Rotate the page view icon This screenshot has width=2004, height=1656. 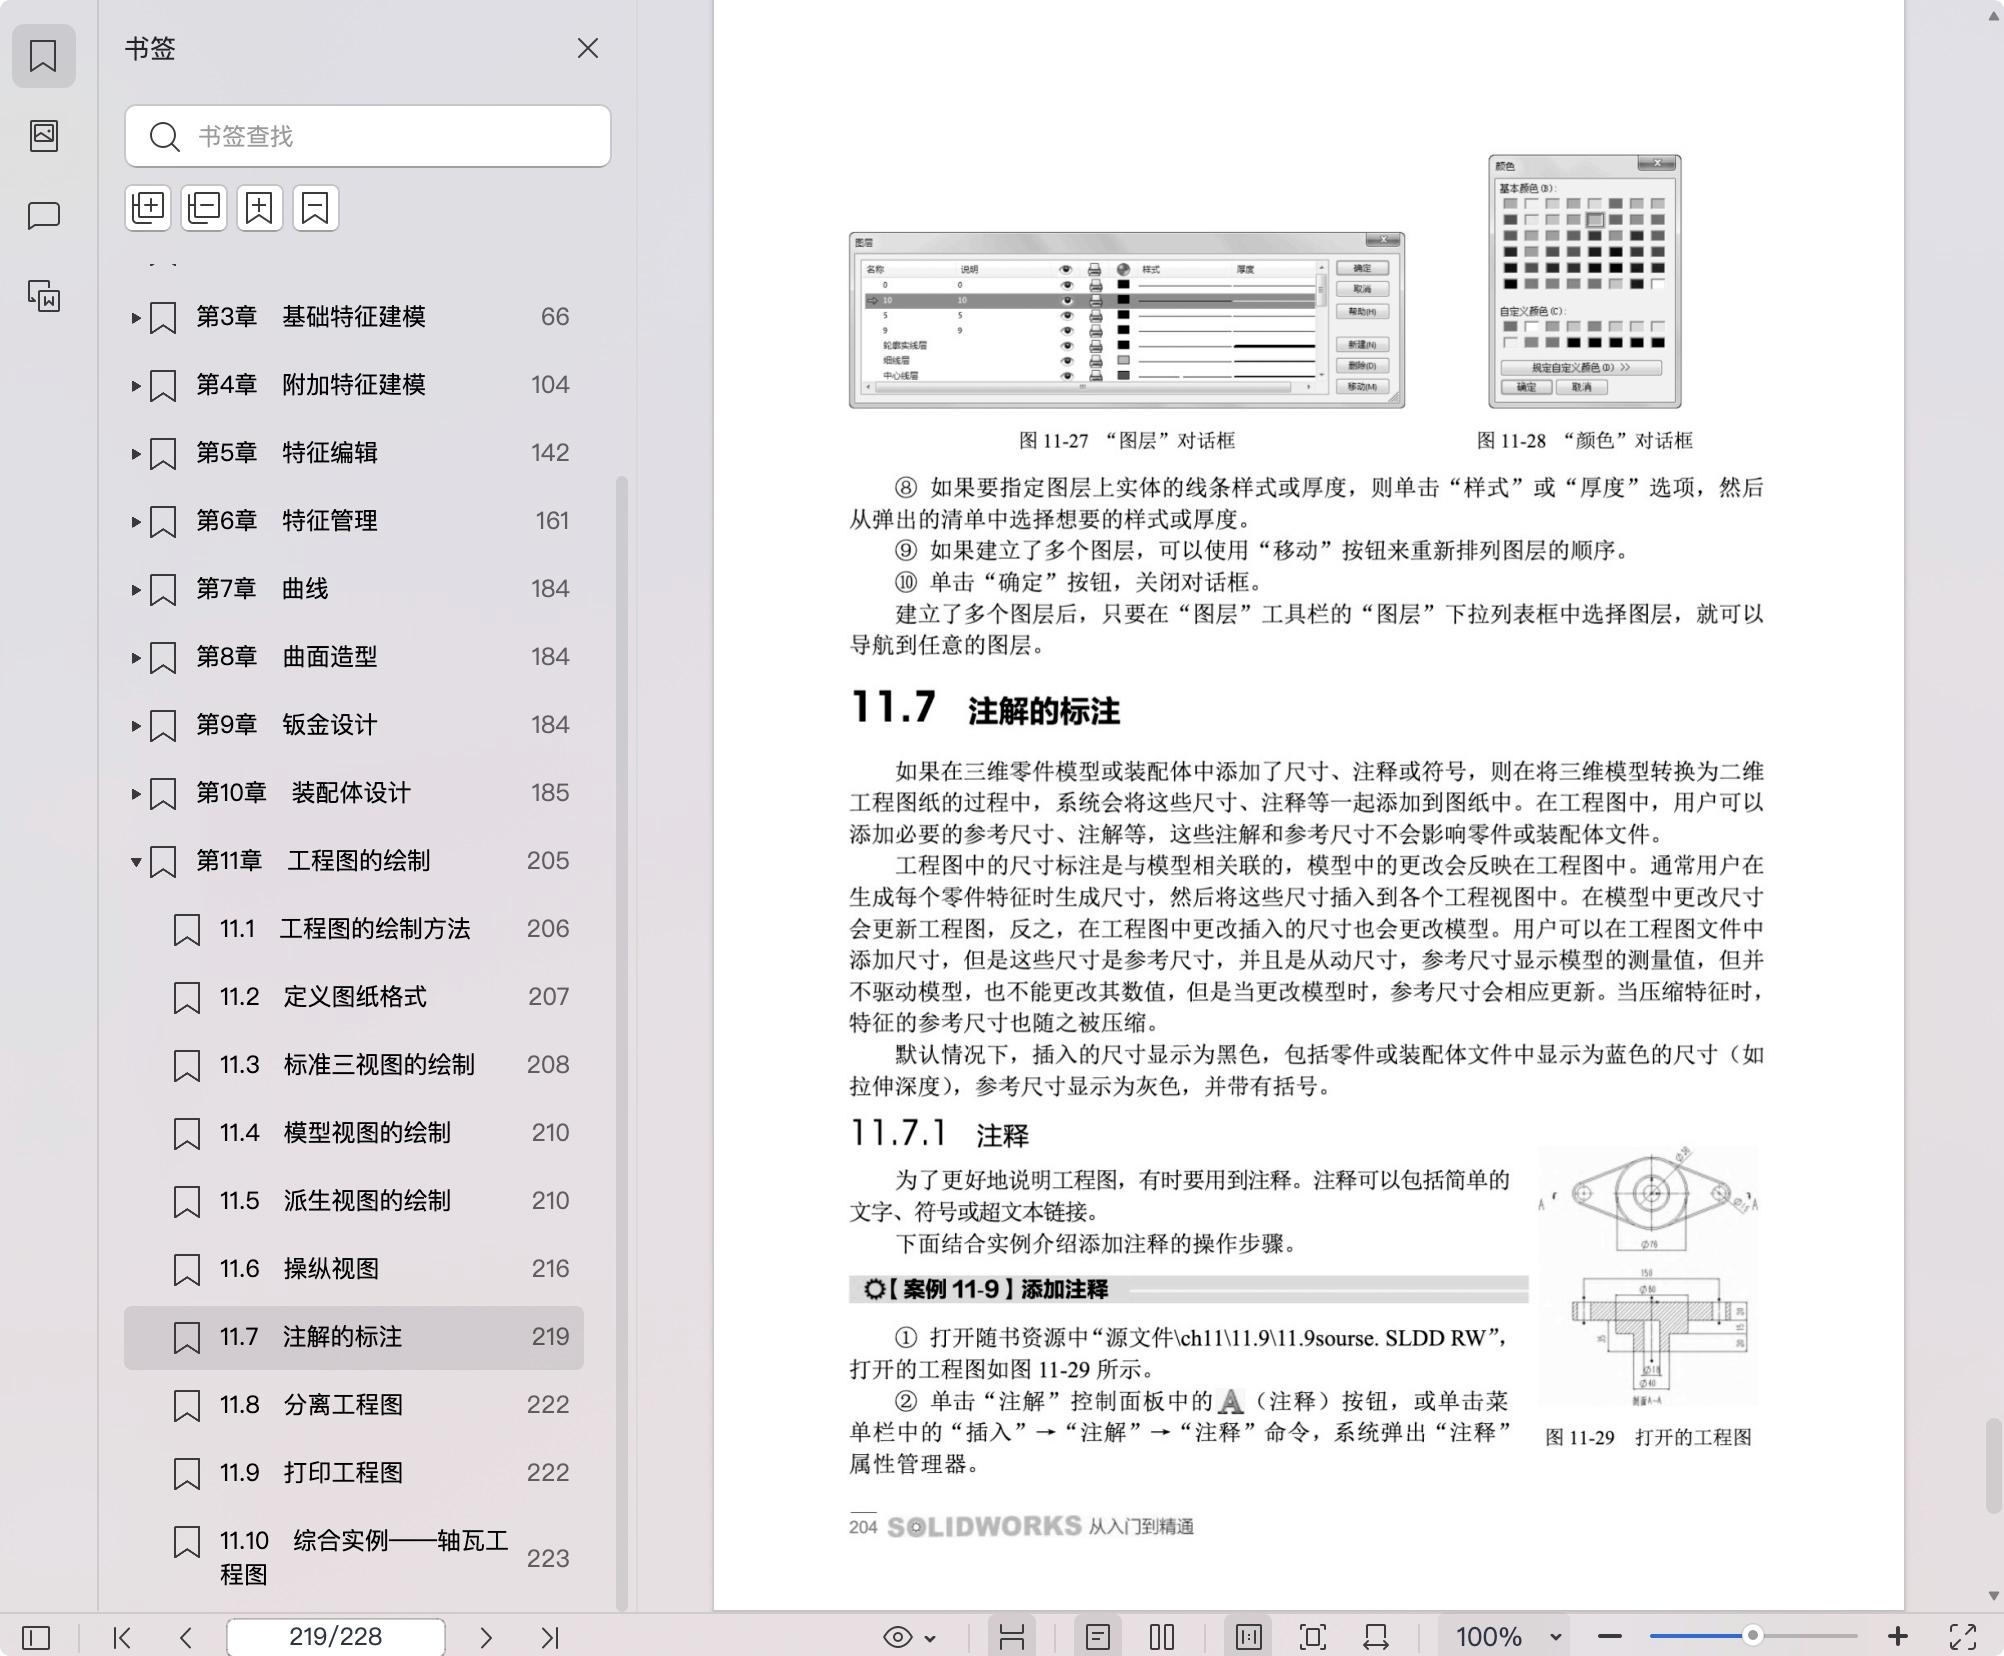(x=1376, y=1637)
